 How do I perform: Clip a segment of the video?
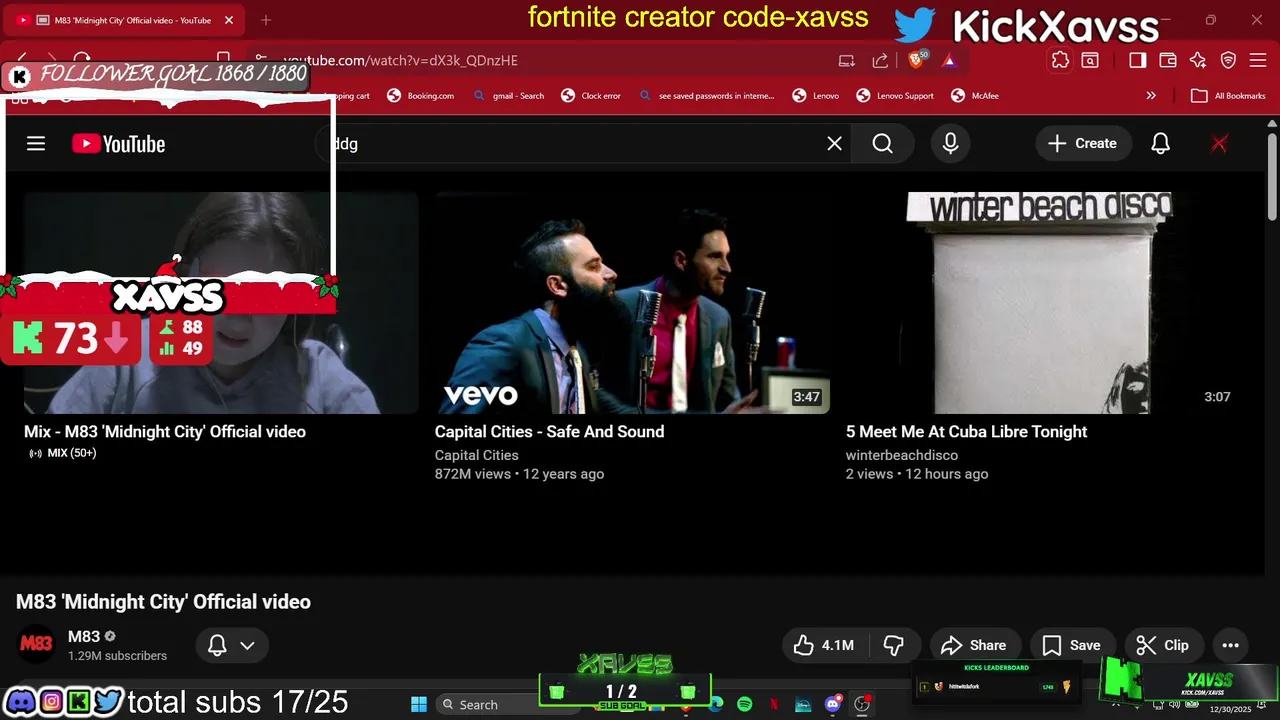[x=1163, y=645]
